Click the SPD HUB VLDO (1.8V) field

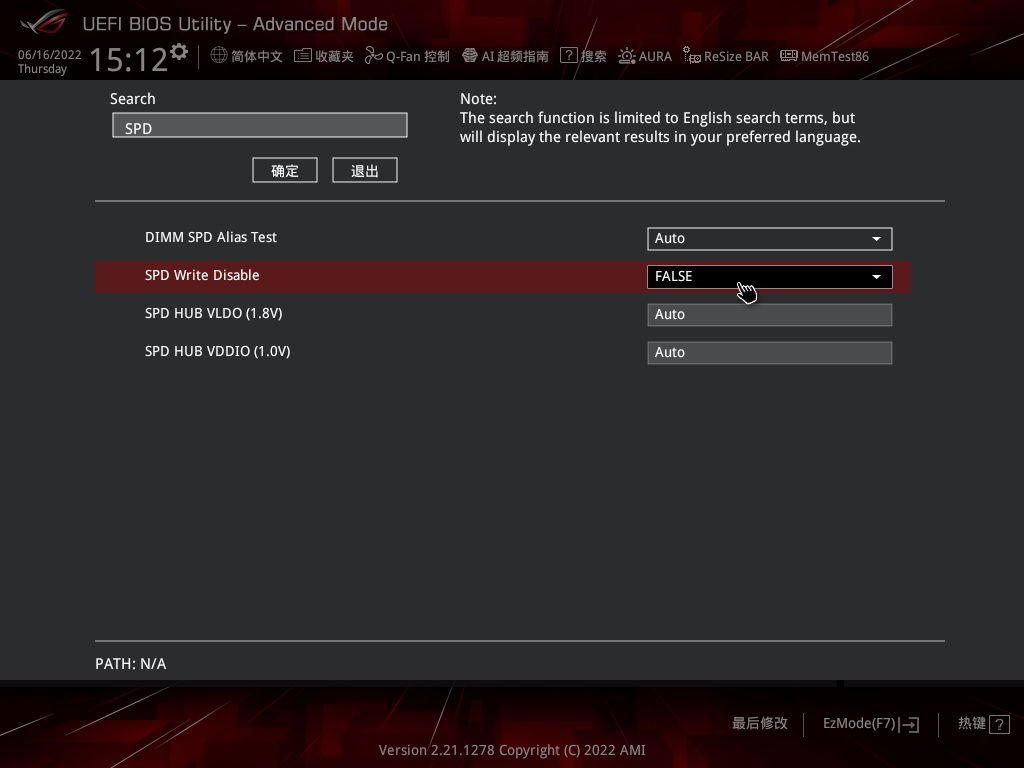(769, 314)
